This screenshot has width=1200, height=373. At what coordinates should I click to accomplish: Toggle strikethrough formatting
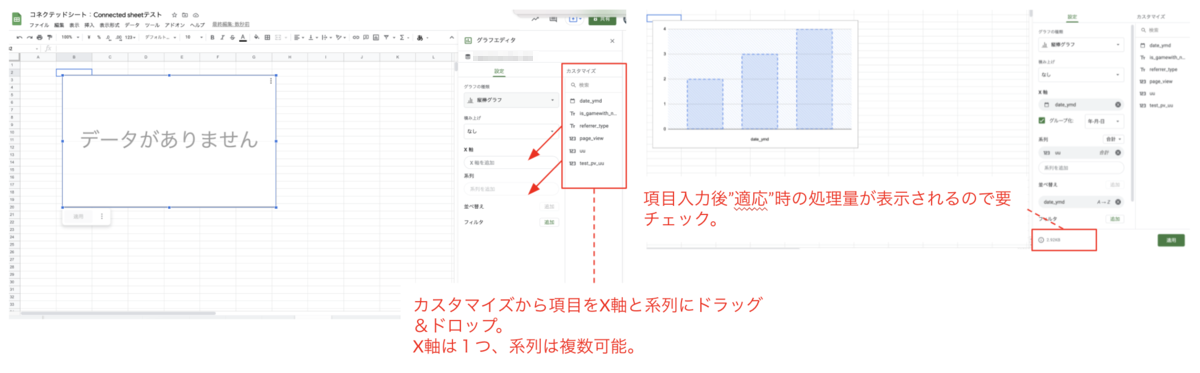pyautogui.click(x=231, y=37)
